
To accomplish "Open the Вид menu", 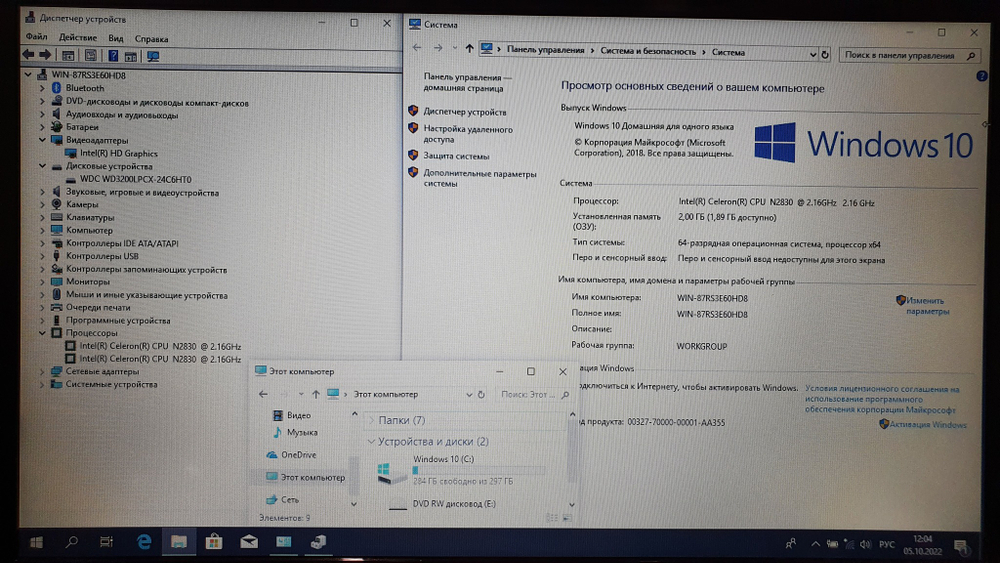I will (x=115, y=38).
